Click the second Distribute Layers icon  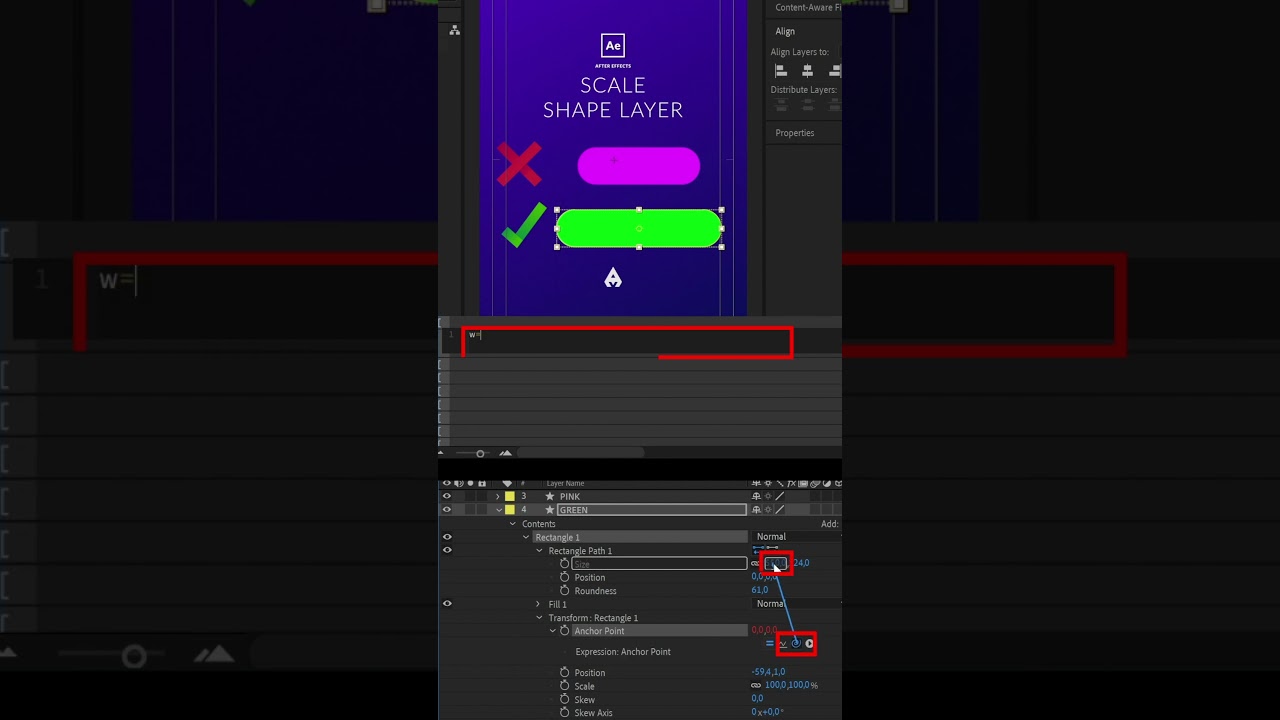pos(807,104)
